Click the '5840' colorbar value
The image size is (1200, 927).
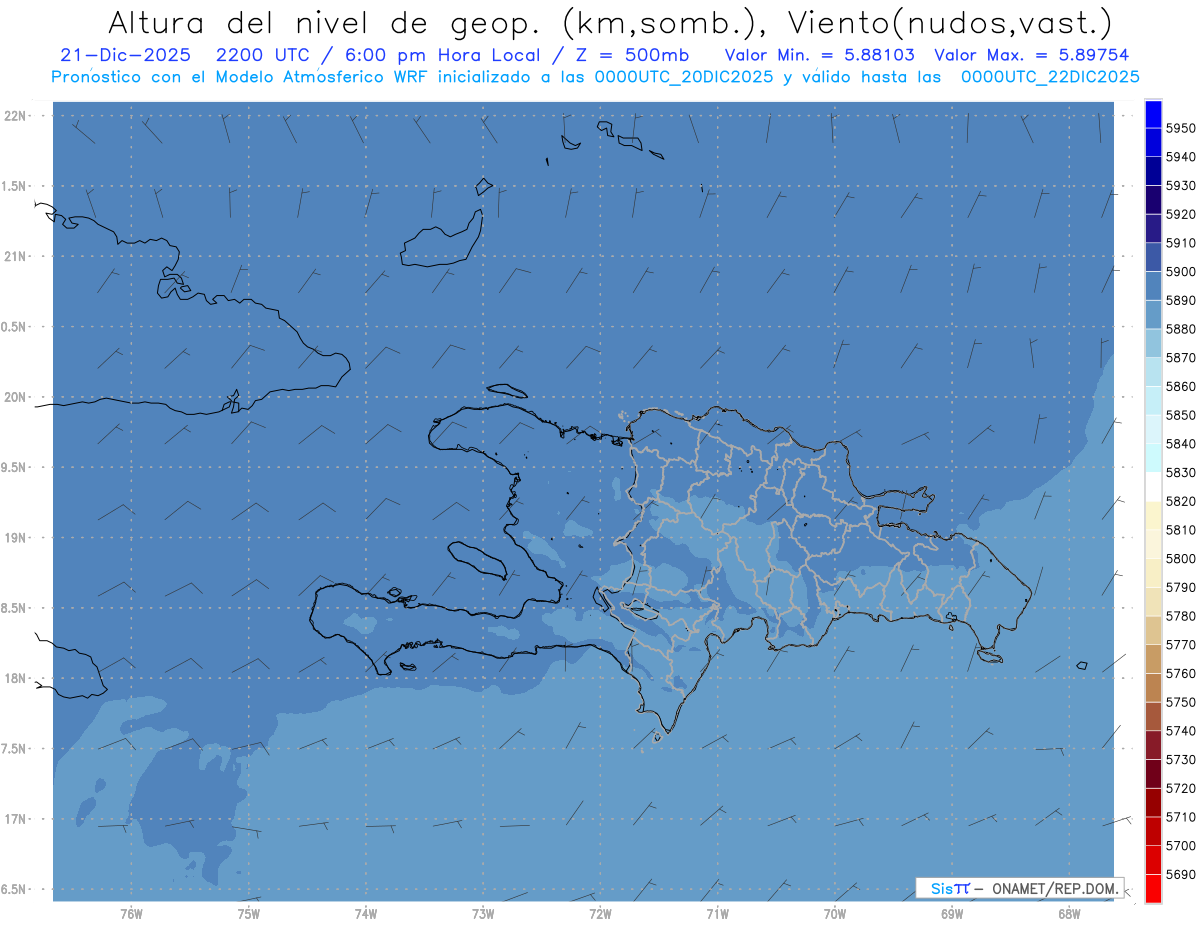(x=1180, y=444)
